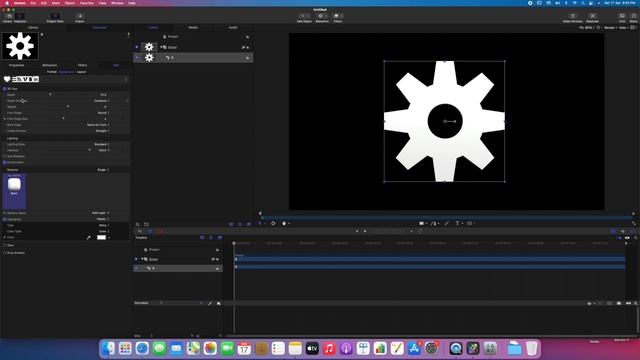Open the View pop-up menu
640x360 pixels.
[x=623, y=27]
